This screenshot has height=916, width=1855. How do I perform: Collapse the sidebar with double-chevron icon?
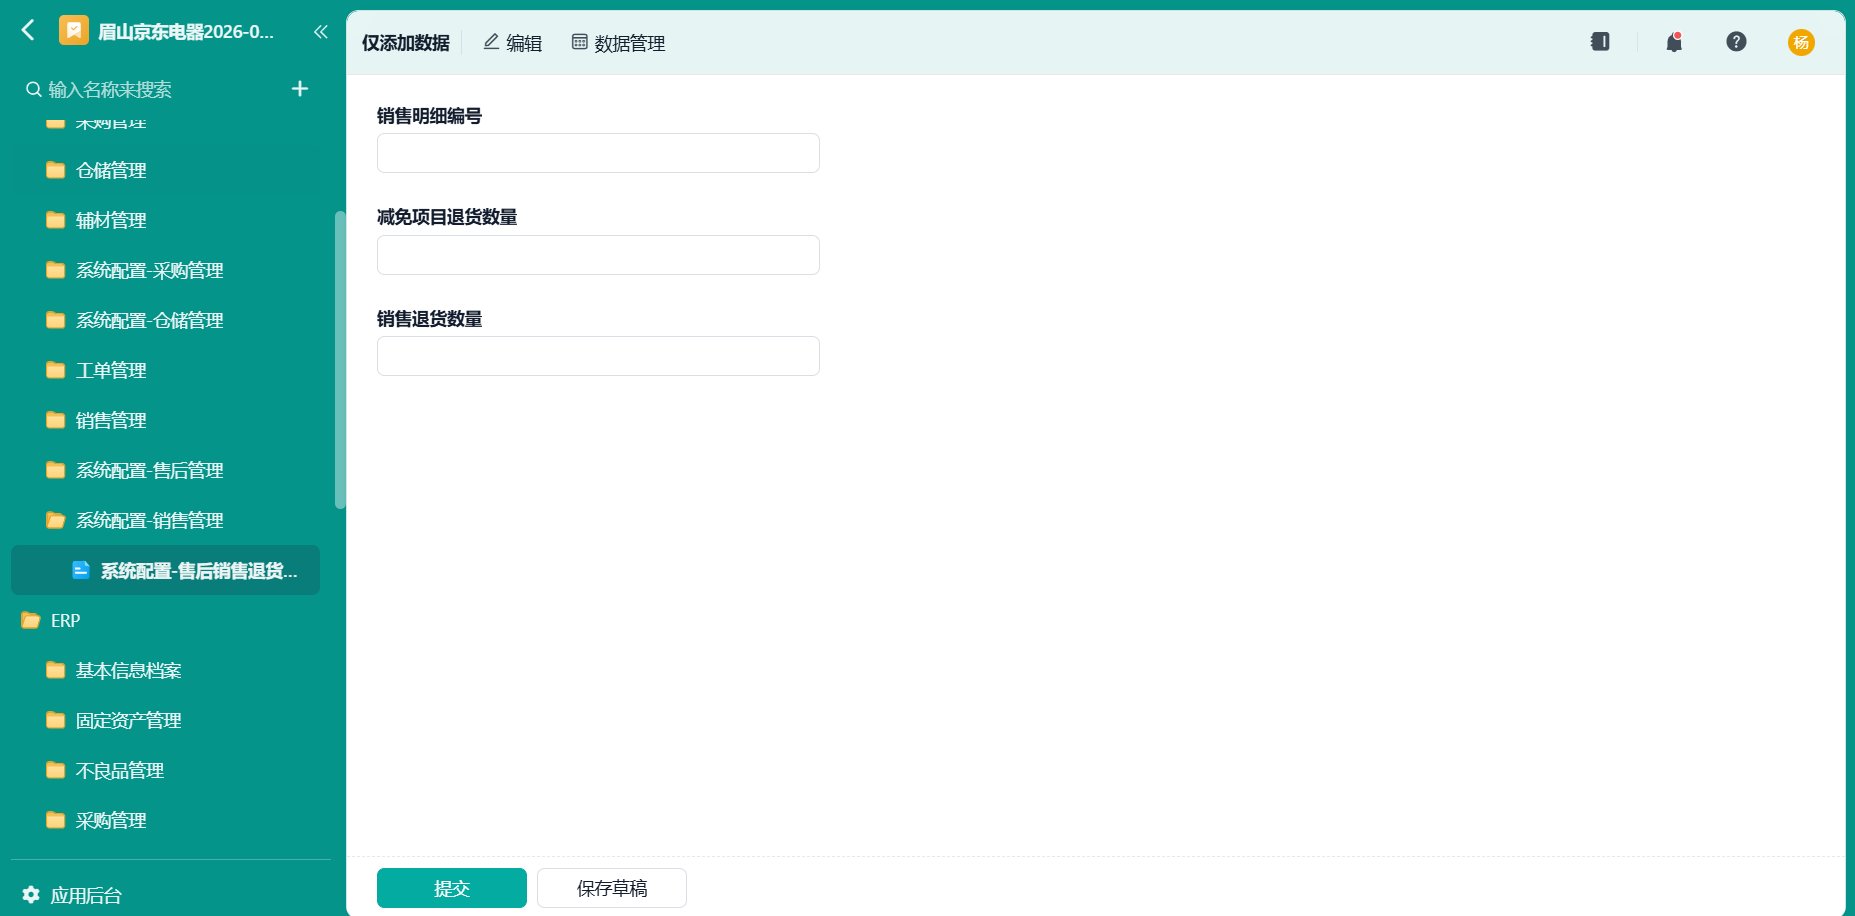pos(320,32)
